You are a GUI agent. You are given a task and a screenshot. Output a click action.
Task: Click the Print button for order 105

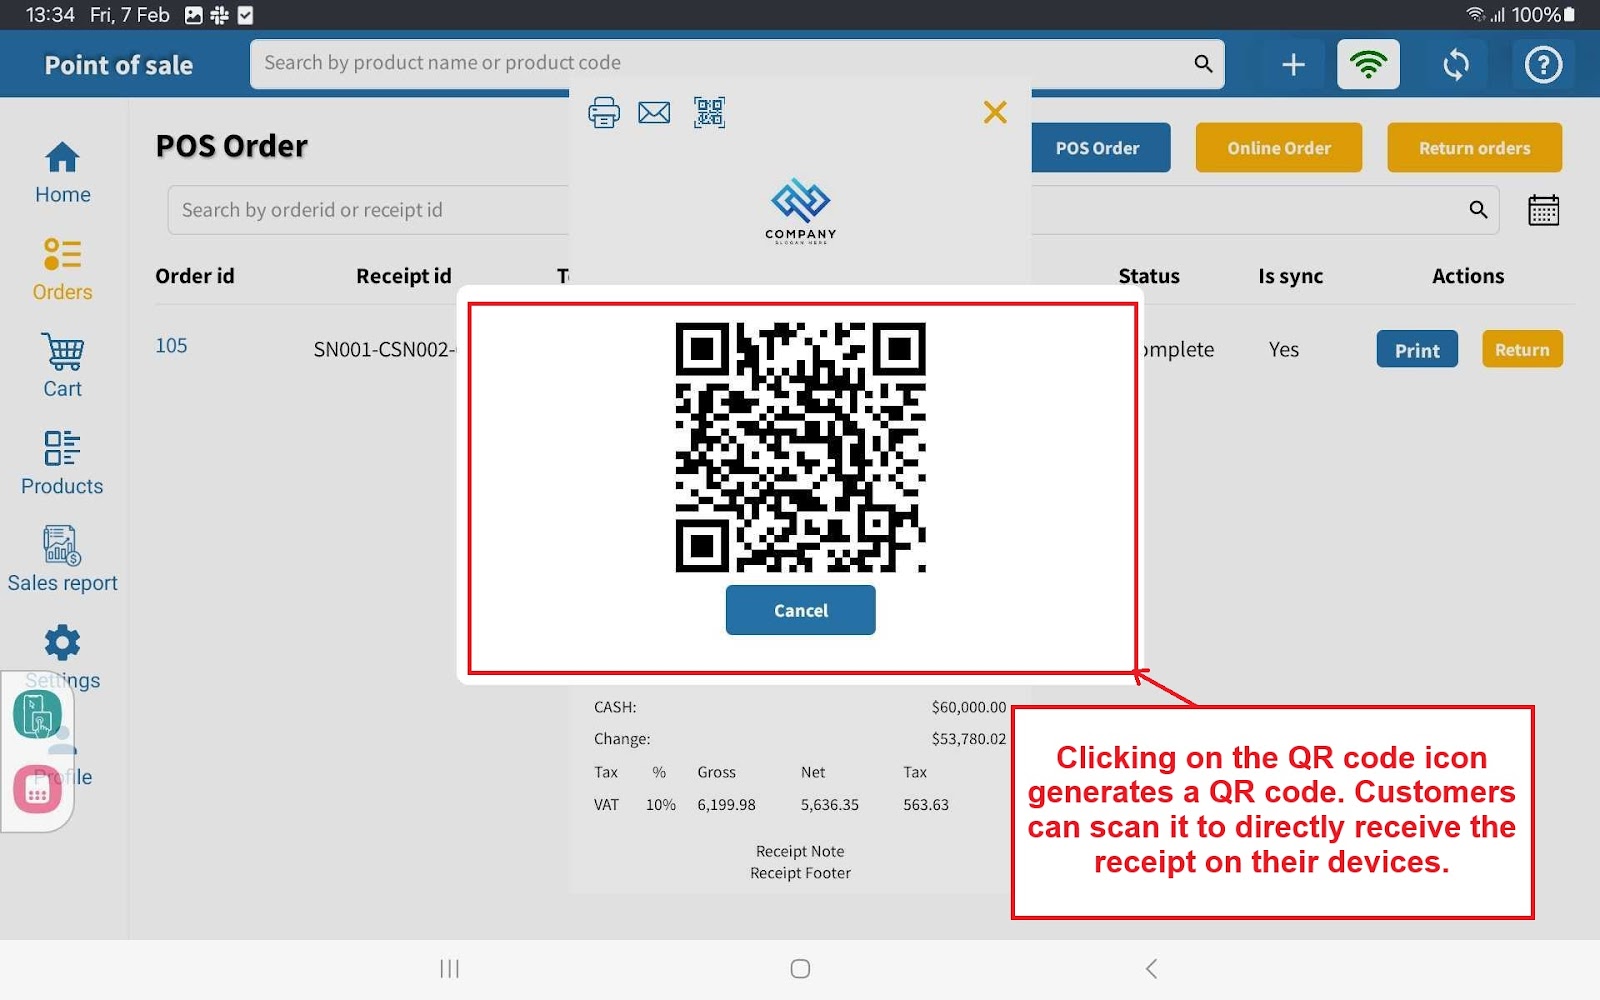pos(1416,350)
